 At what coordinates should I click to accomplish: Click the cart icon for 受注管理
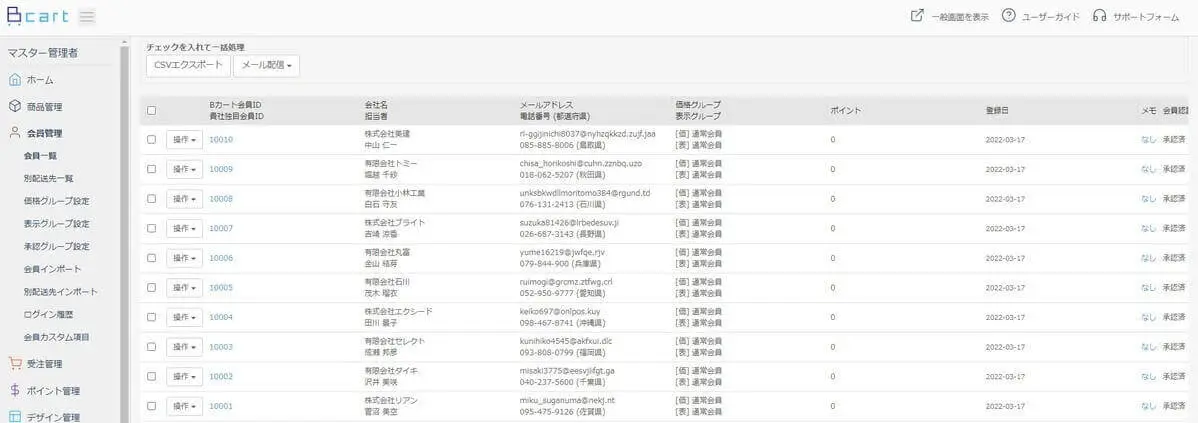click(15, 363)
